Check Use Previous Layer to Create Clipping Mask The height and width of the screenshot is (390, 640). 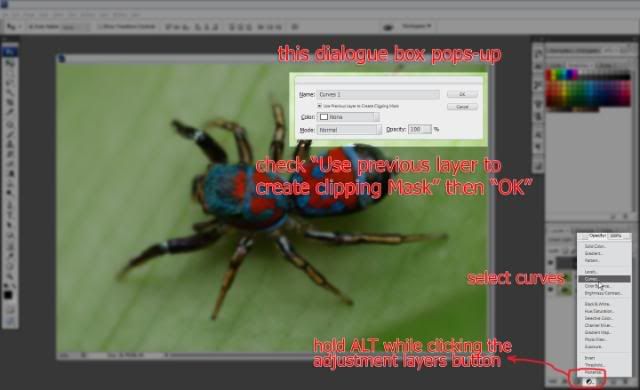click(320, 106)
